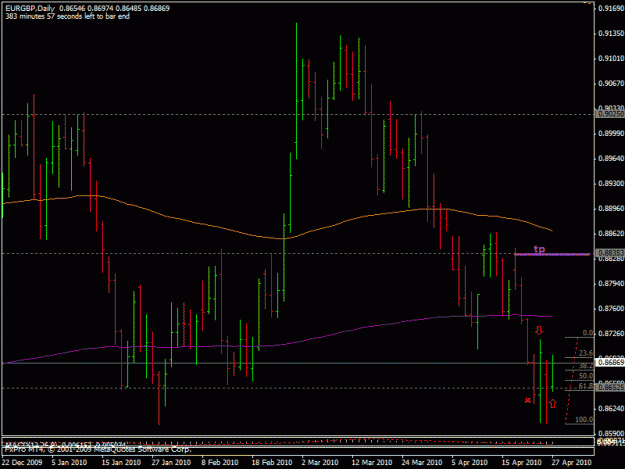
Task: Click the 15 Apr 2010 date label
Action: (x=521, y=462)
